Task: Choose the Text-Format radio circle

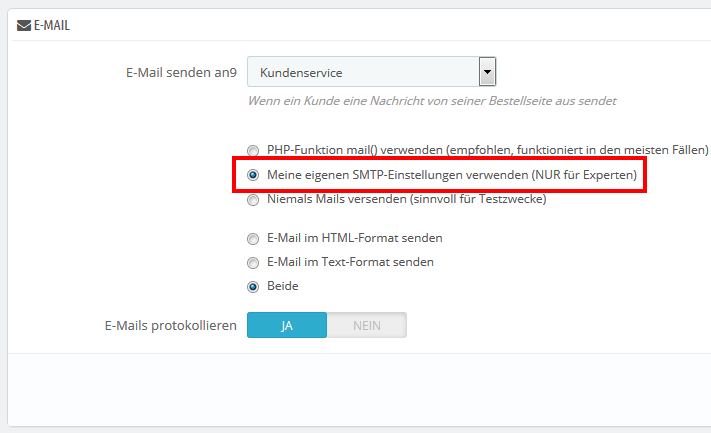Action: point(253,262)
